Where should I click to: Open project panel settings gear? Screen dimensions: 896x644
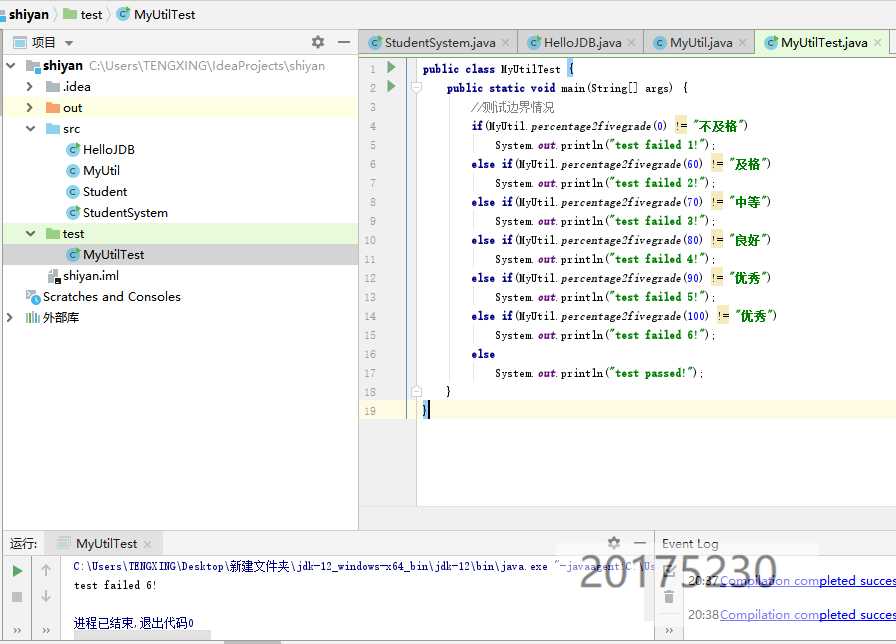click(x=318, y=42)
